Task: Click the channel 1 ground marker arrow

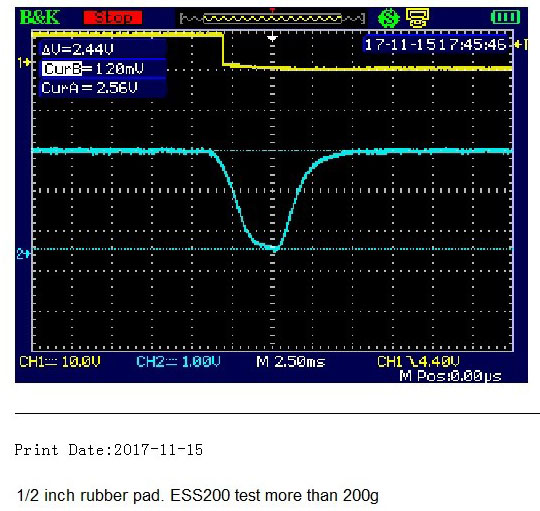Action: (x=24, y=63)
